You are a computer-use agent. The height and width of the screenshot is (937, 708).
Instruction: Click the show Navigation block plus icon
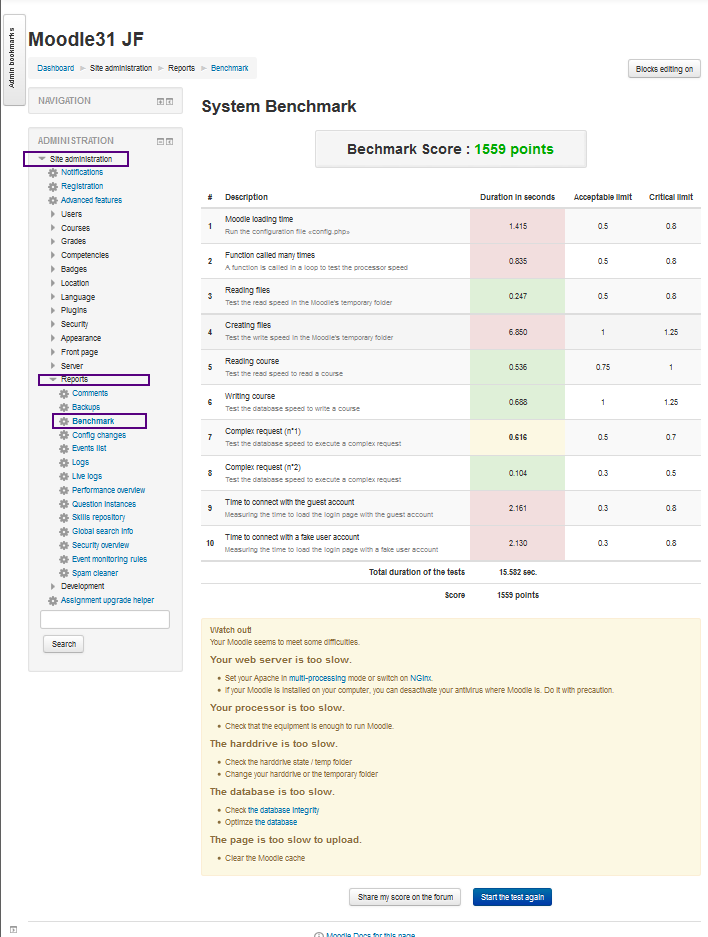click(x=160, y=102)
